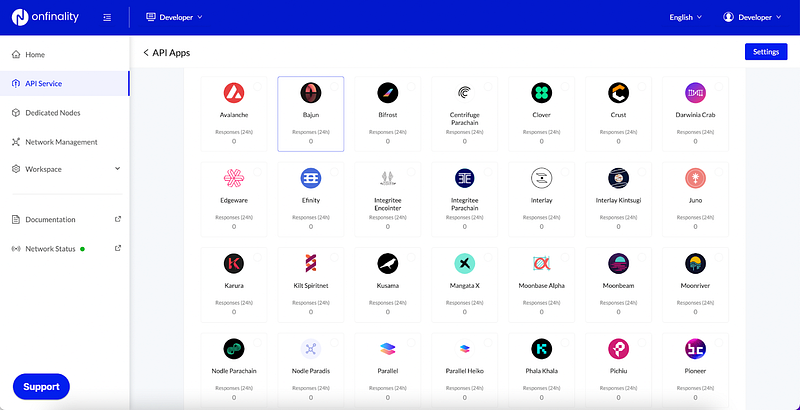Click the Juno network logo
This screenshot has height=410, width=800.
(695, 178)
